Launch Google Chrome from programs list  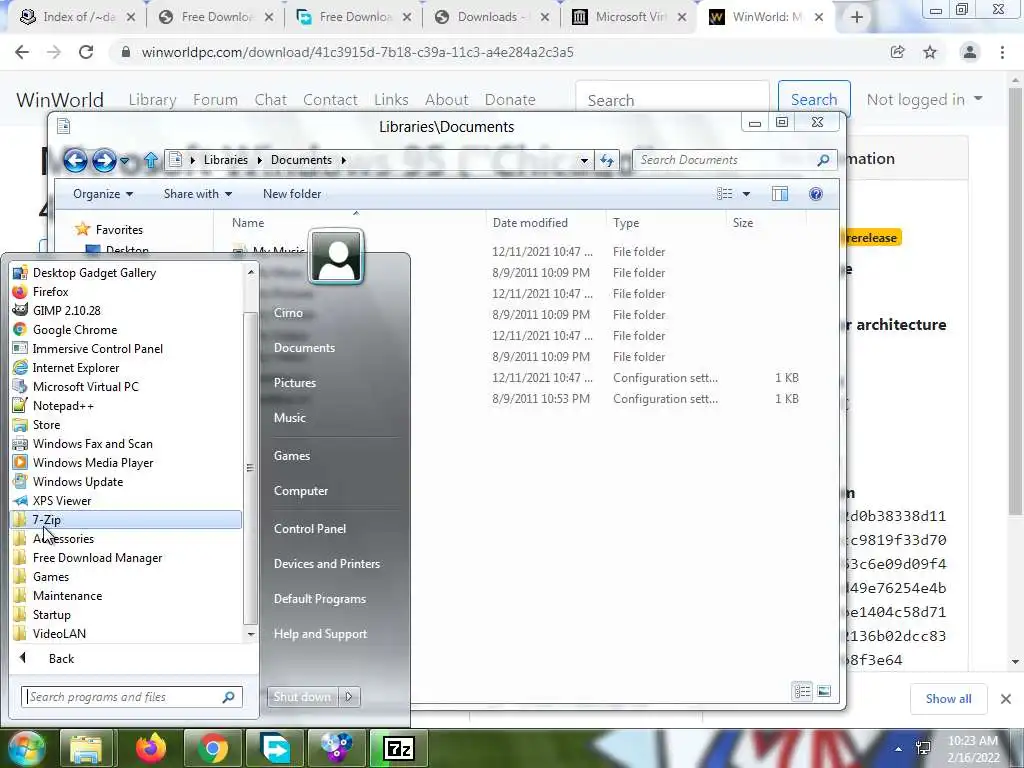74,330
